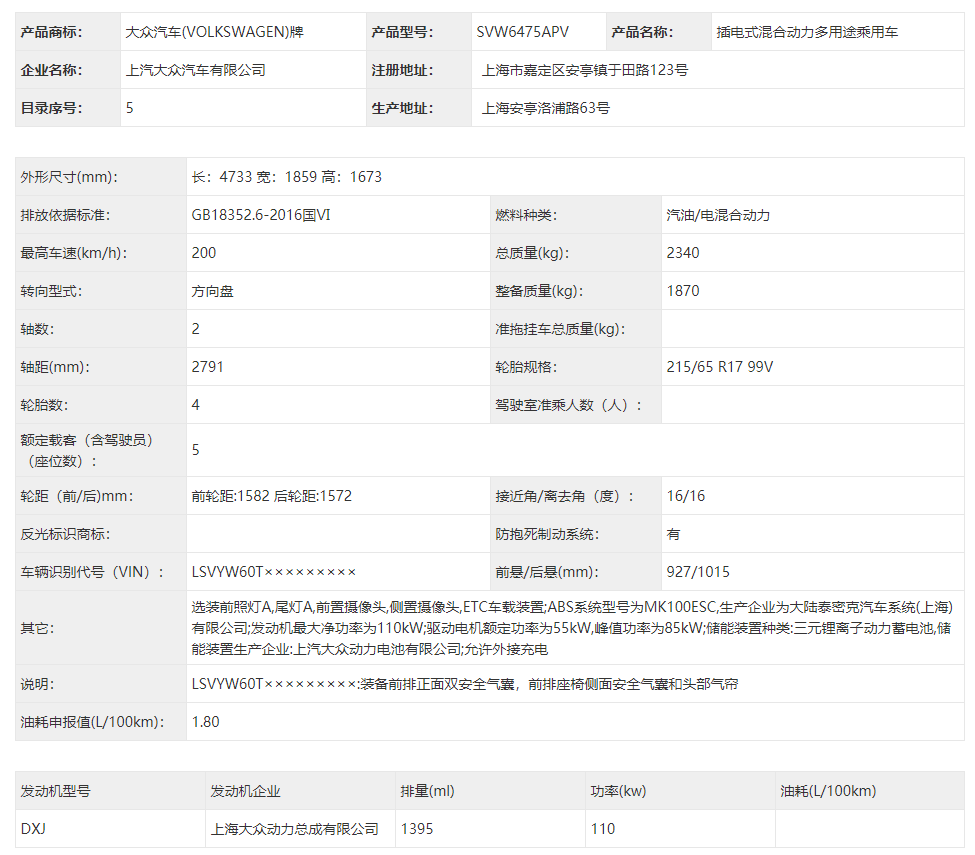
Task: Select the 目录序号 label
Action: click(x=51, y=108)
